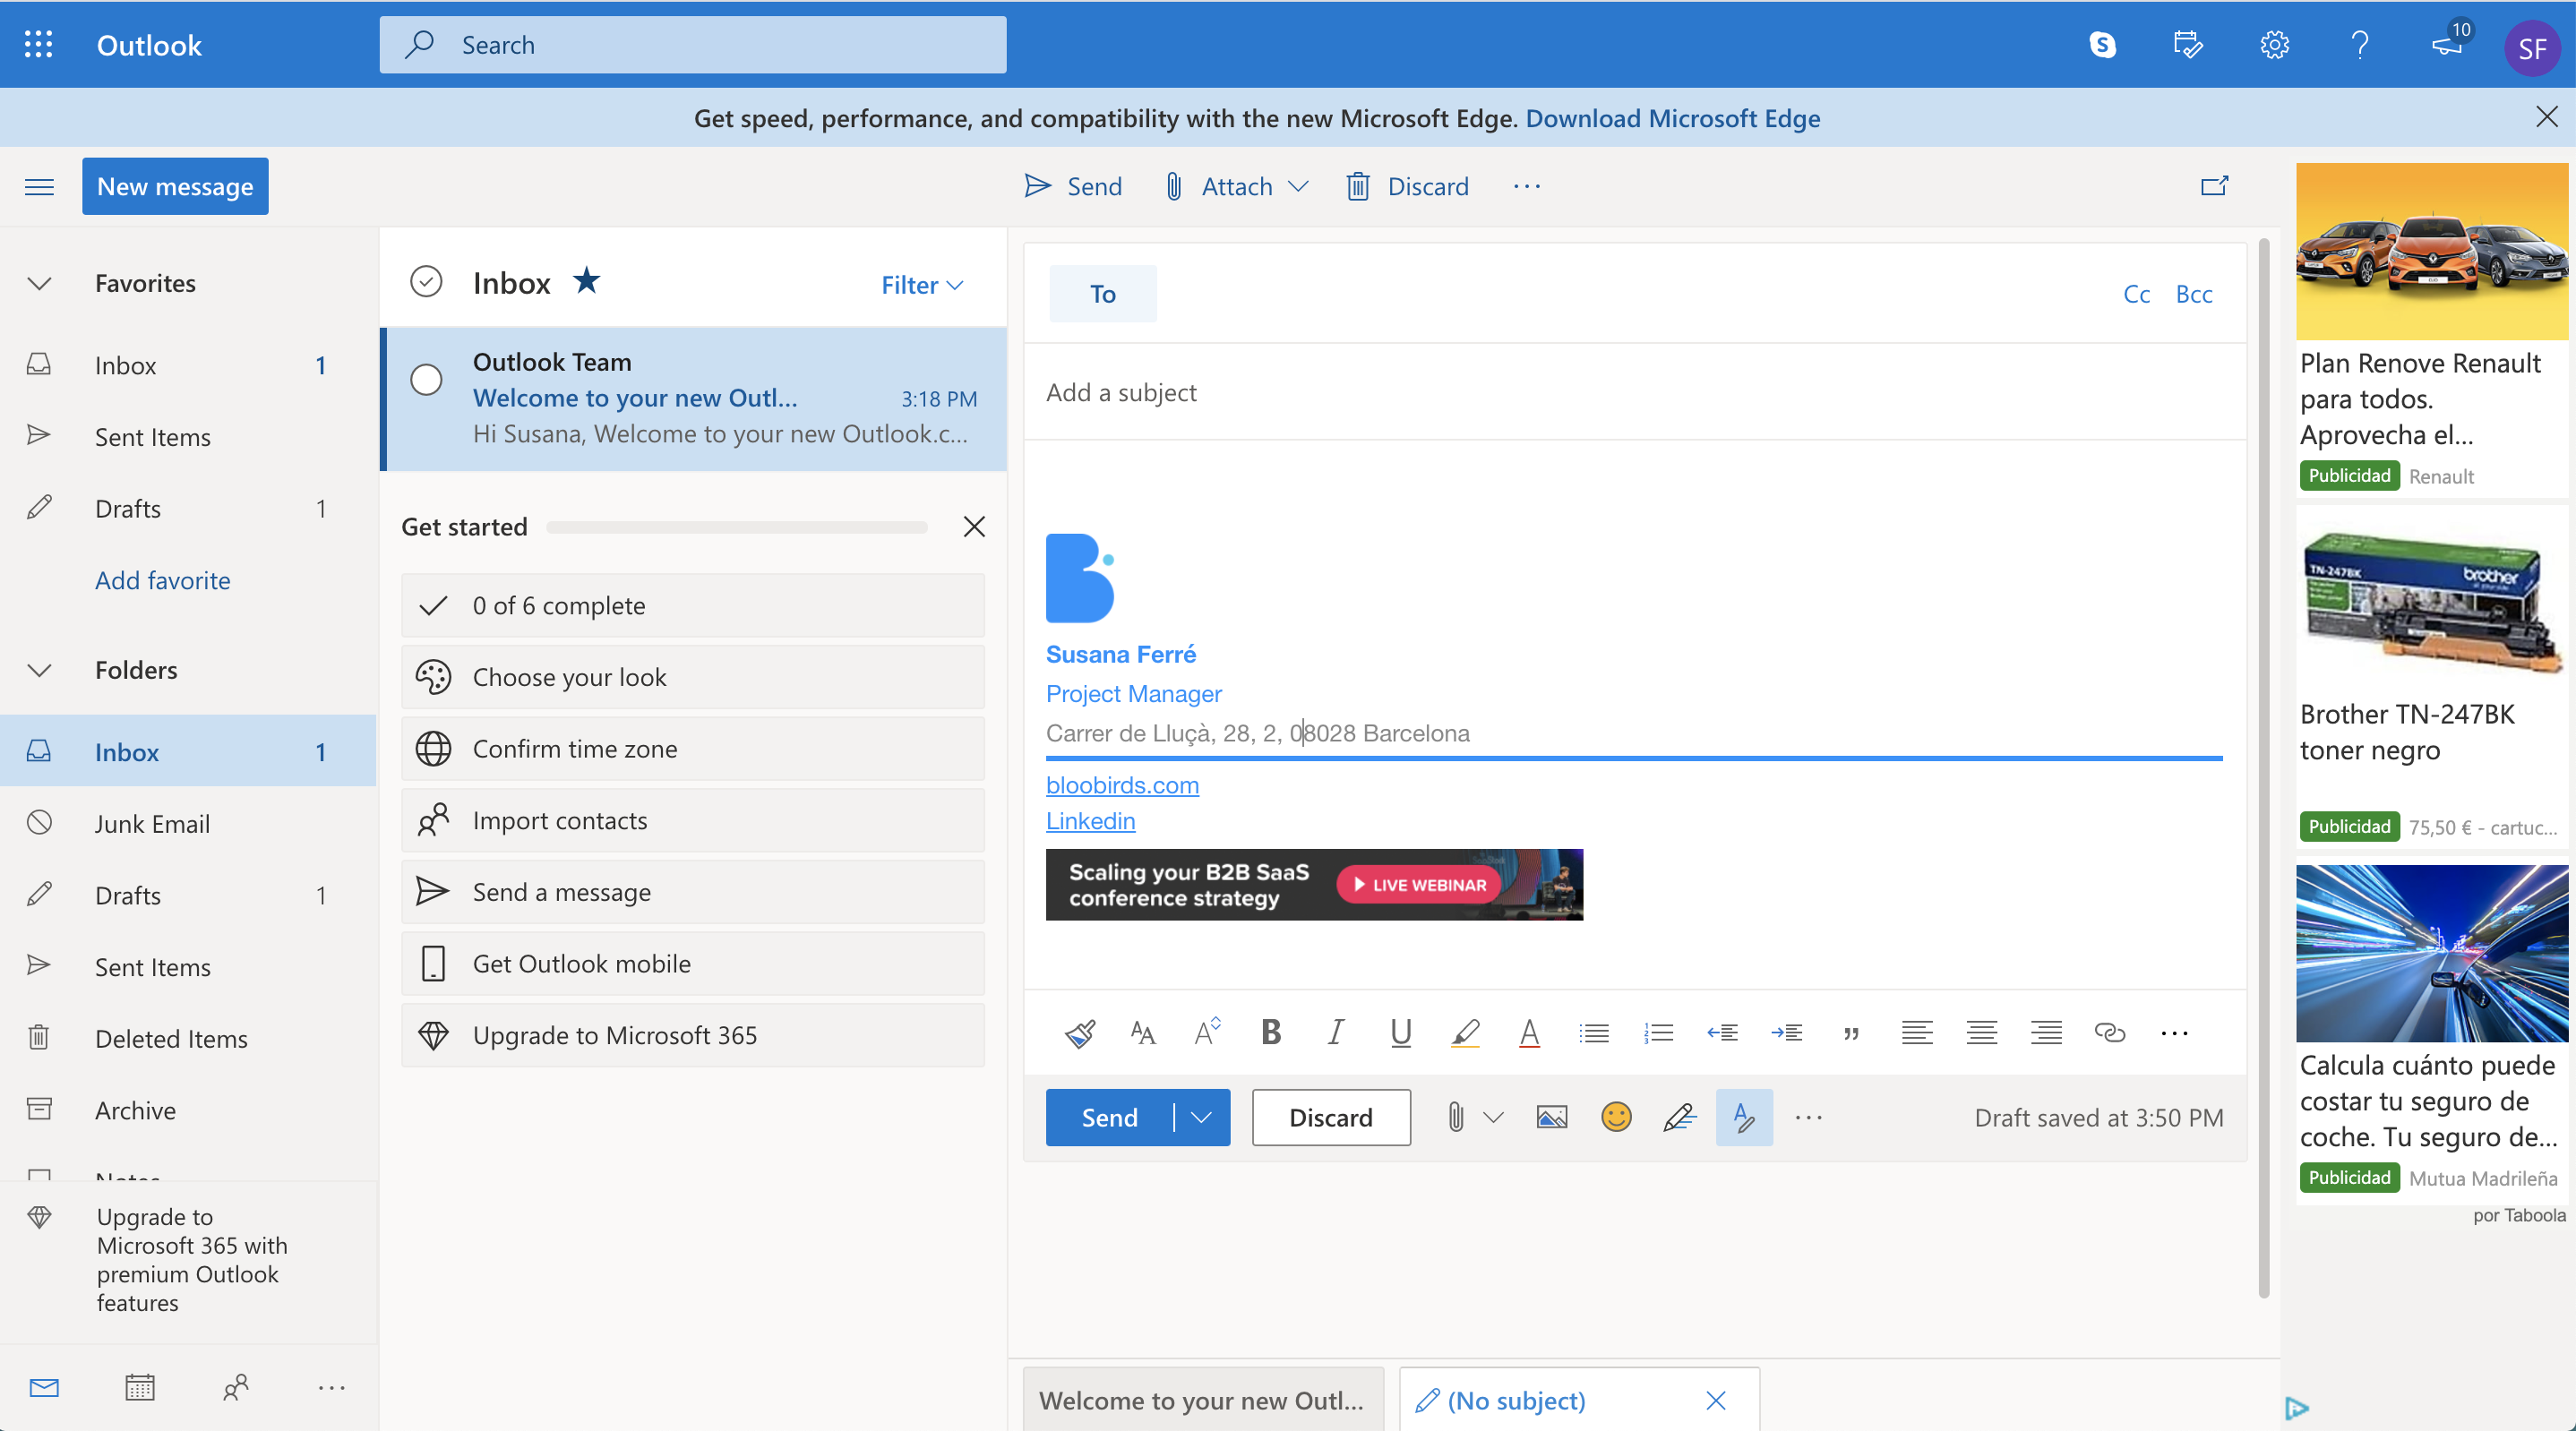The height and width of the screenshot is (1431, 2576).
Task: Open the Calendar icon in the bottom bar
Action: [x=140, y=1387]
